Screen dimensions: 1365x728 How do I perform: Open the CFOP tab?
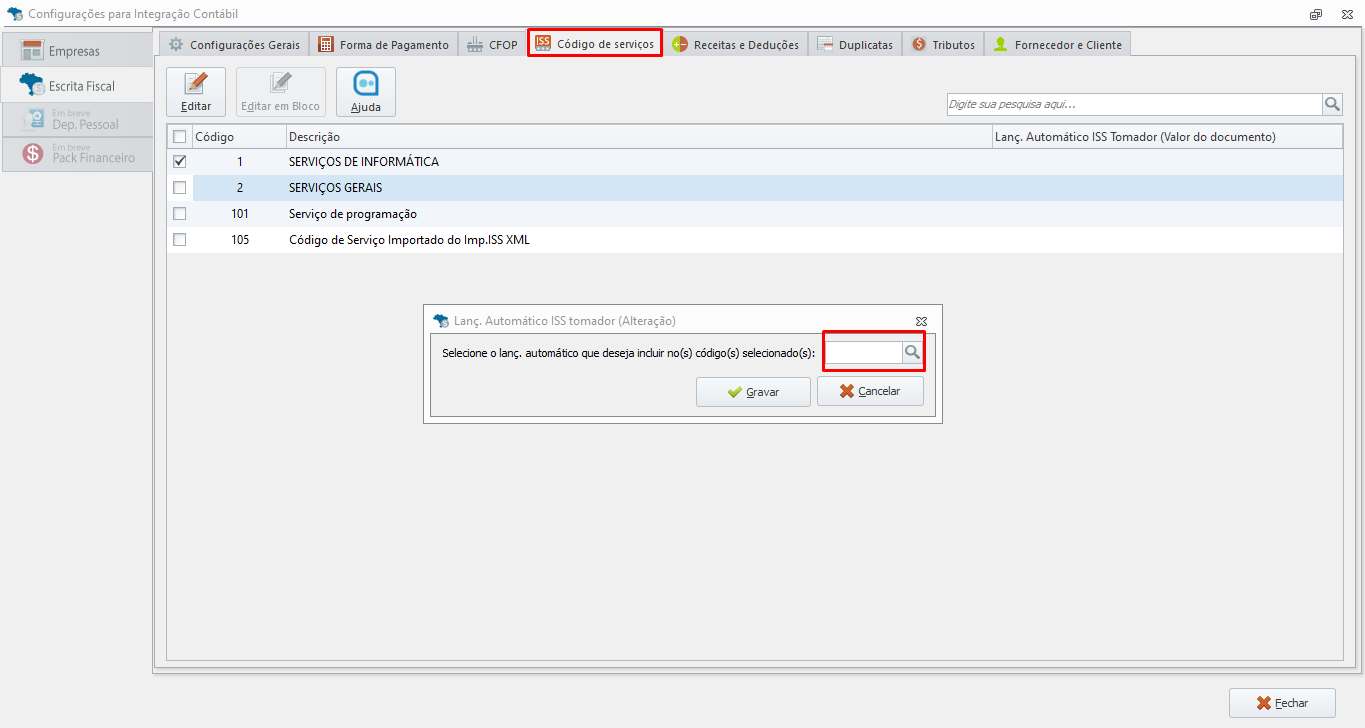(x=492, y=44)
